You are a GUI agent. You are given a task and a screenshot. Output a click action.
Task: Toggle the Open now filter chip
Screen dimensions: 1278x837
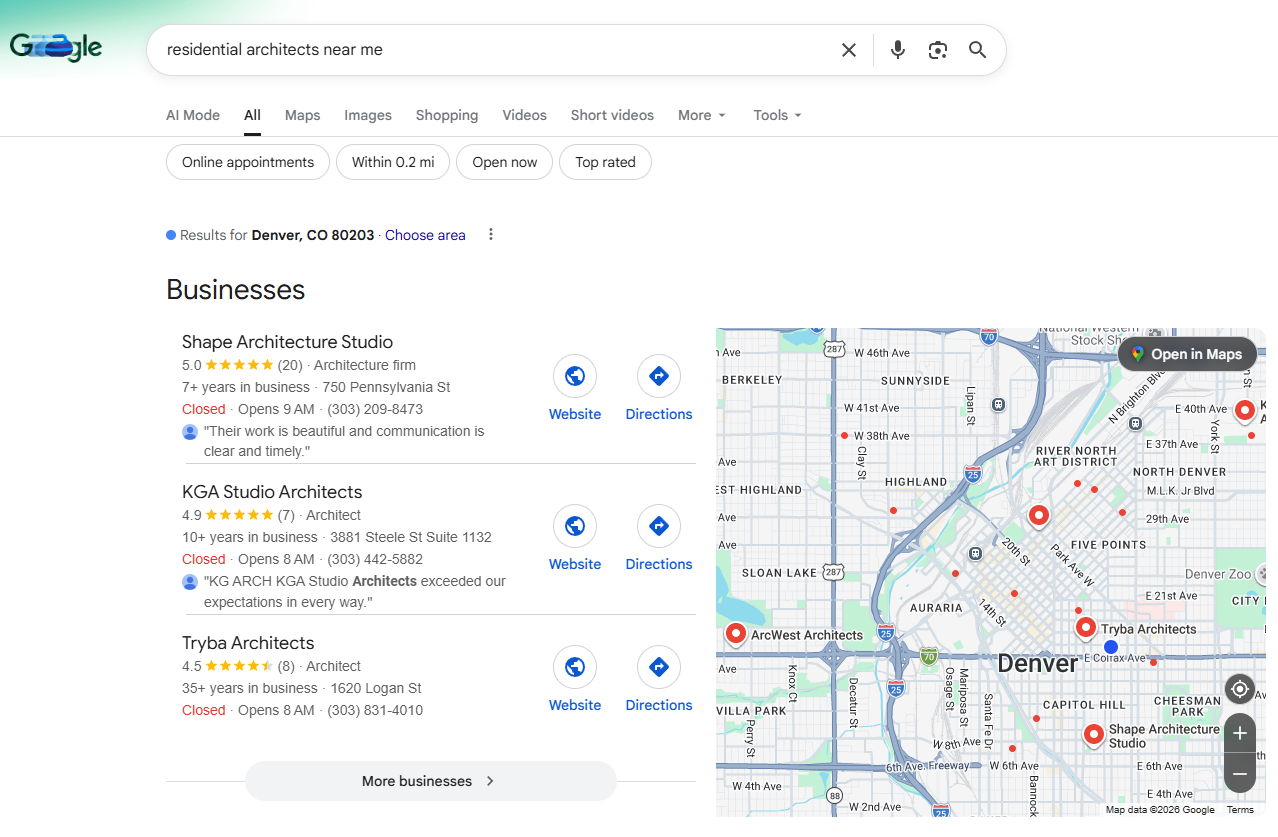pyautogui.click(x=504, y=162)
